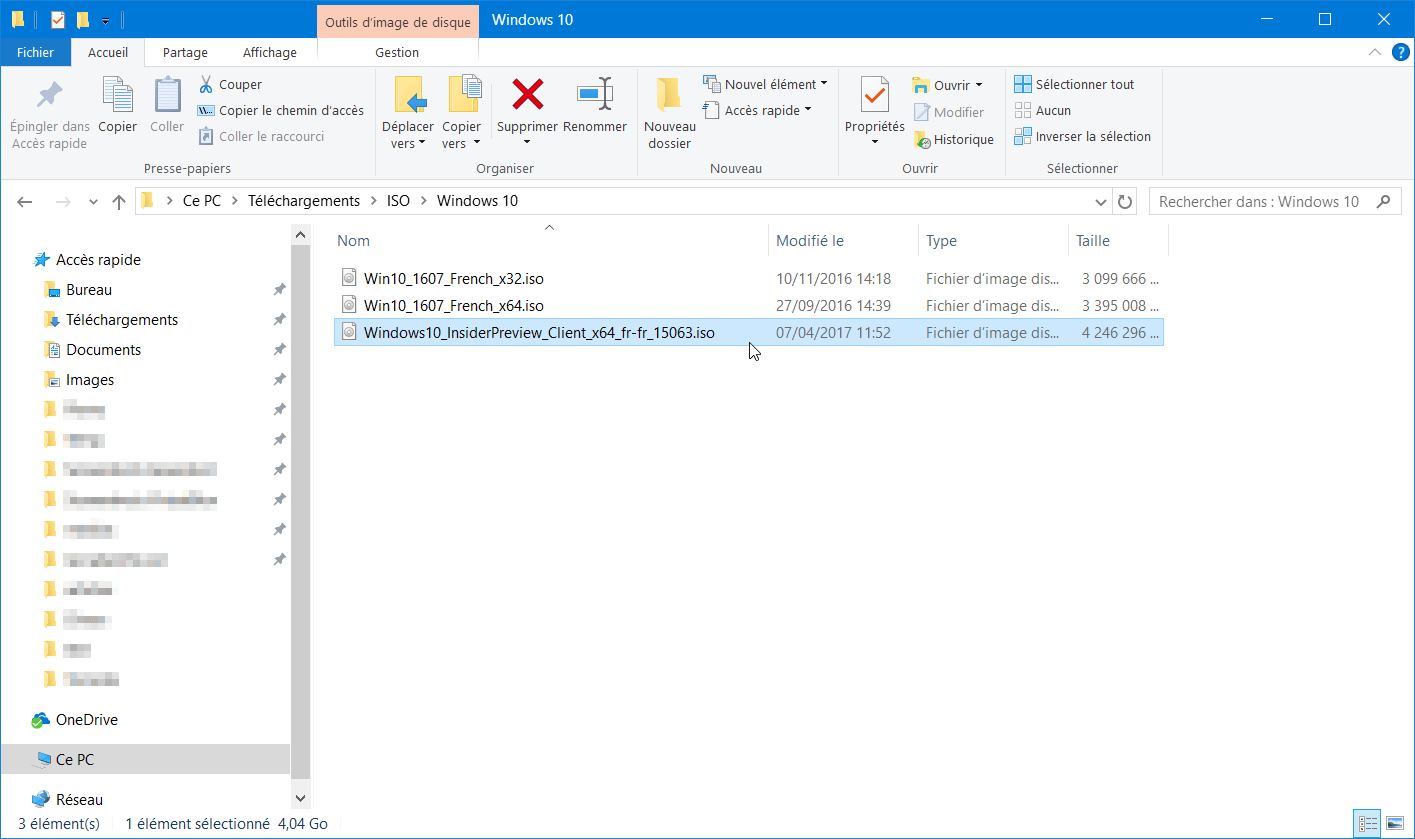Viewport: 1415px width, 839px height.
Task: Click the red Supprimer icon
Action: (527, 95)
